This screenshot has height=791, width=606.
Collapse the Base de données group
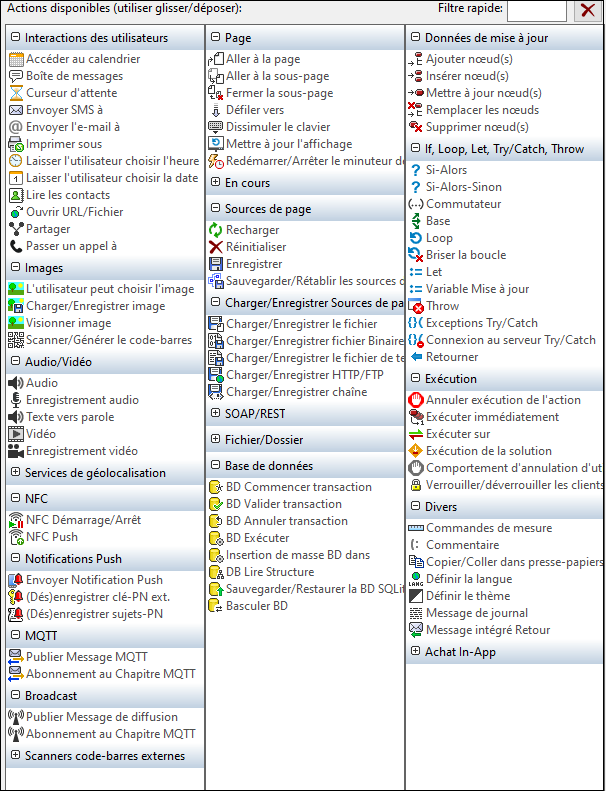[x=216, y=465]
